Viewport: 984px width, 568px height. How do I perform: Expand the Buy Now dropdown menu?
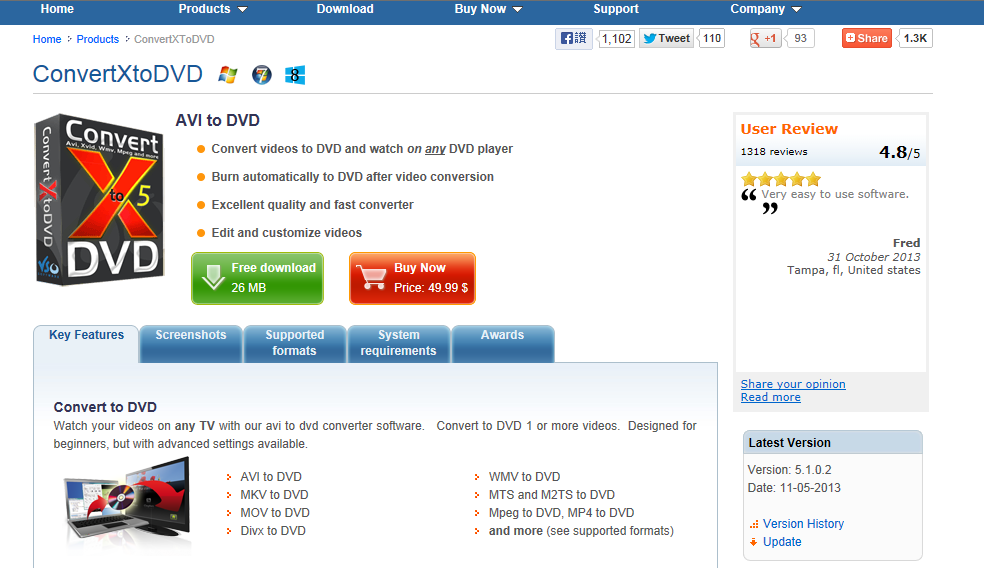click(488, 9)
